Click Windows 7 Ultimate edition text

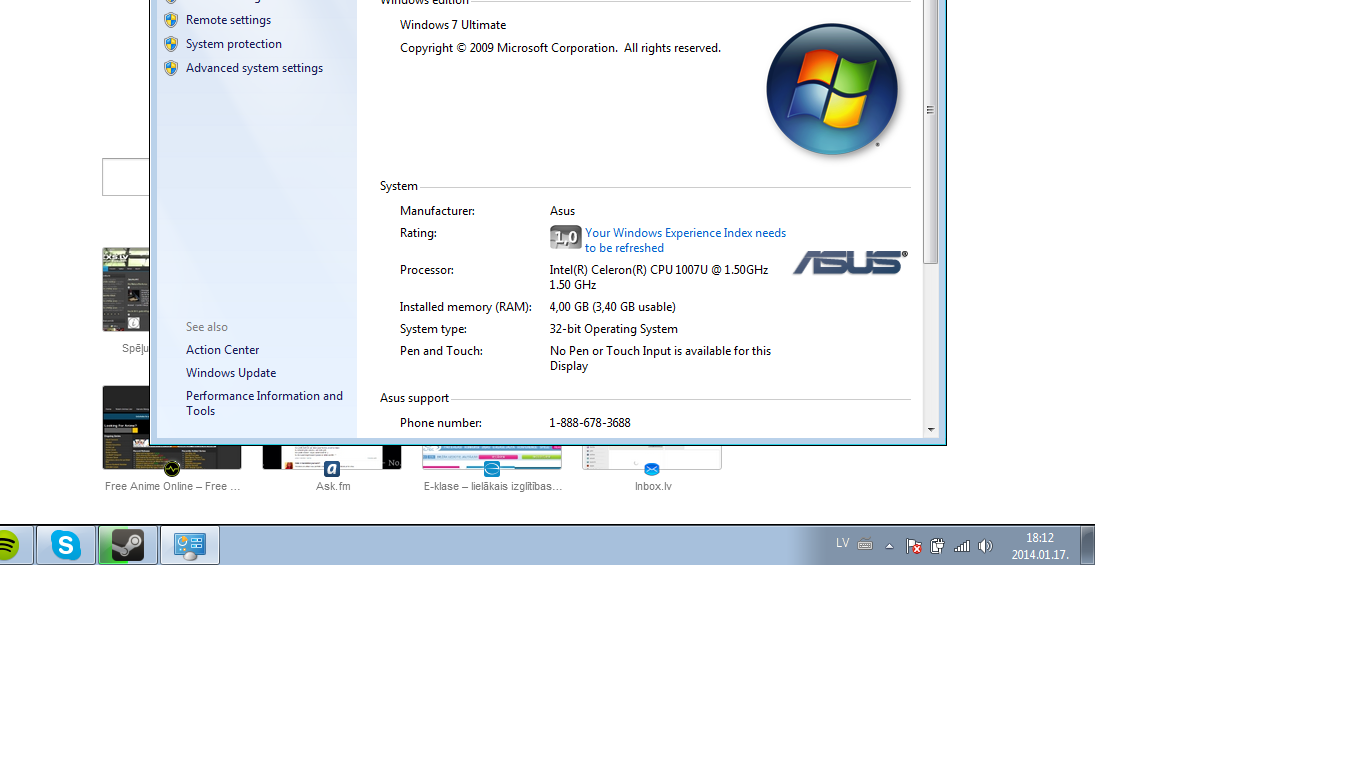[453, 25]
